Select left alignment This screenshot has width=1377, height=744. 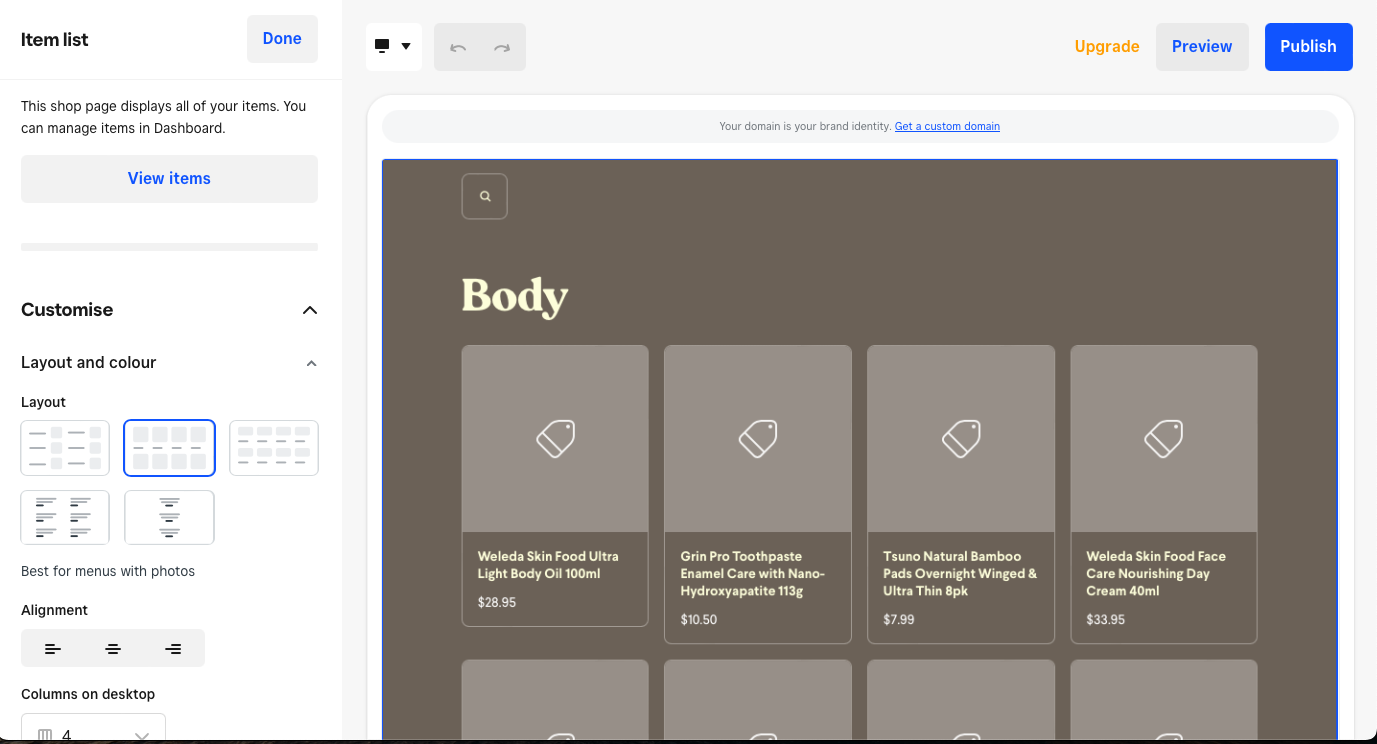click(53, 649)
